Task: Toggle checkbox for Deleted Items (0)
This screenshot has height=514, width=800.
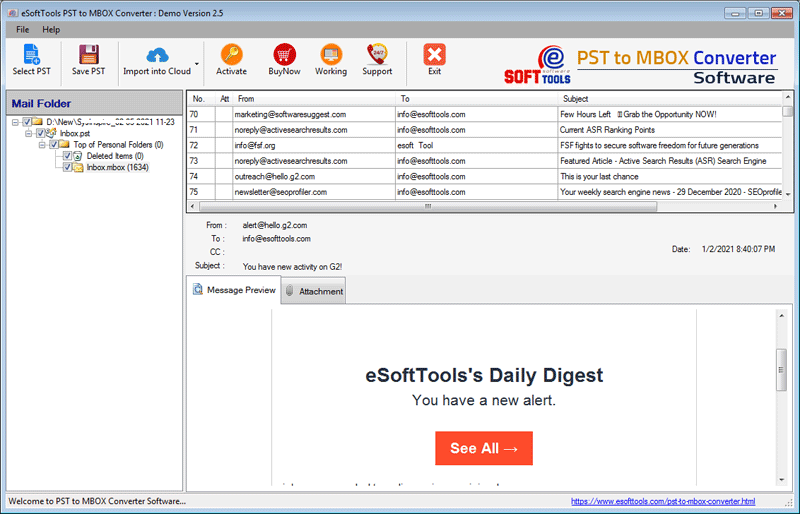Action: 67,156
